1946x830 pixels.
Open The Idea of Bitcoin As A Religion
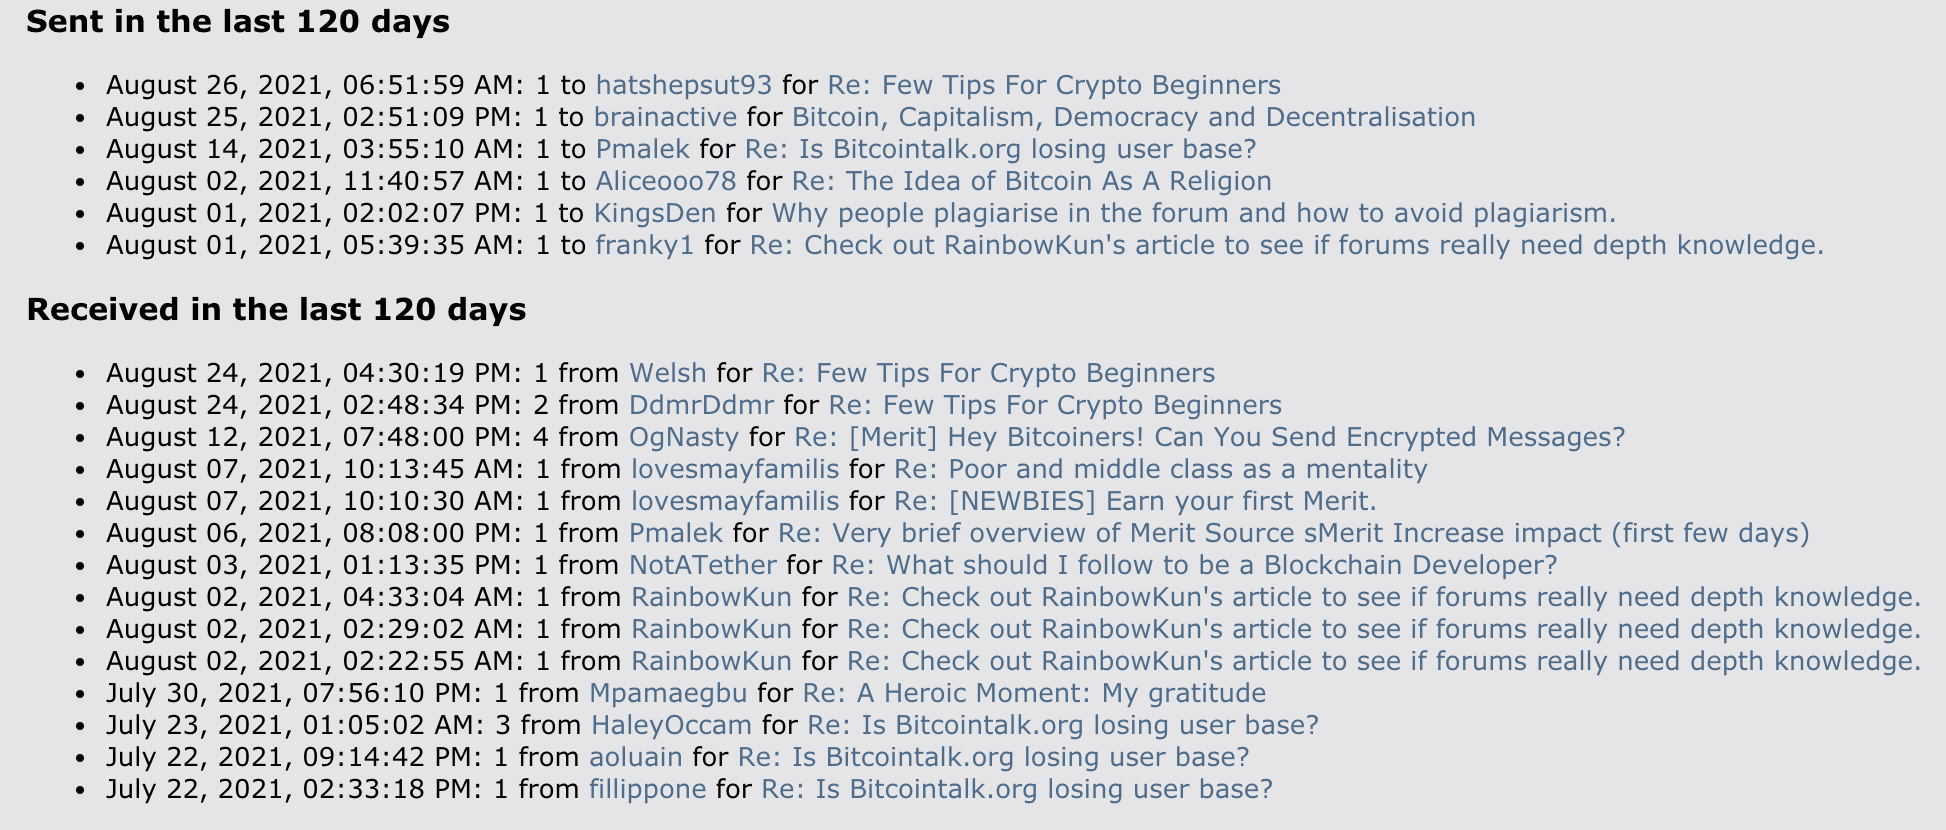point(1032,182)
